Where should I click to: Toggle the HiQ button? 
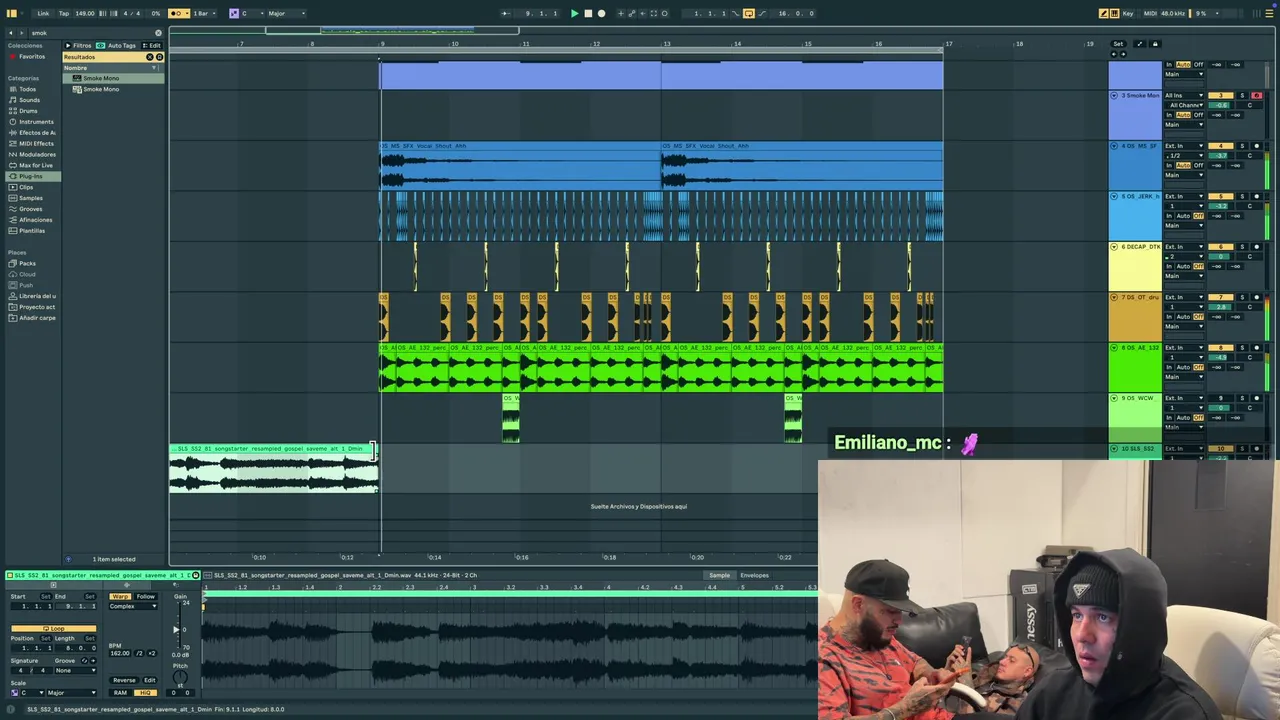[145, 693]
